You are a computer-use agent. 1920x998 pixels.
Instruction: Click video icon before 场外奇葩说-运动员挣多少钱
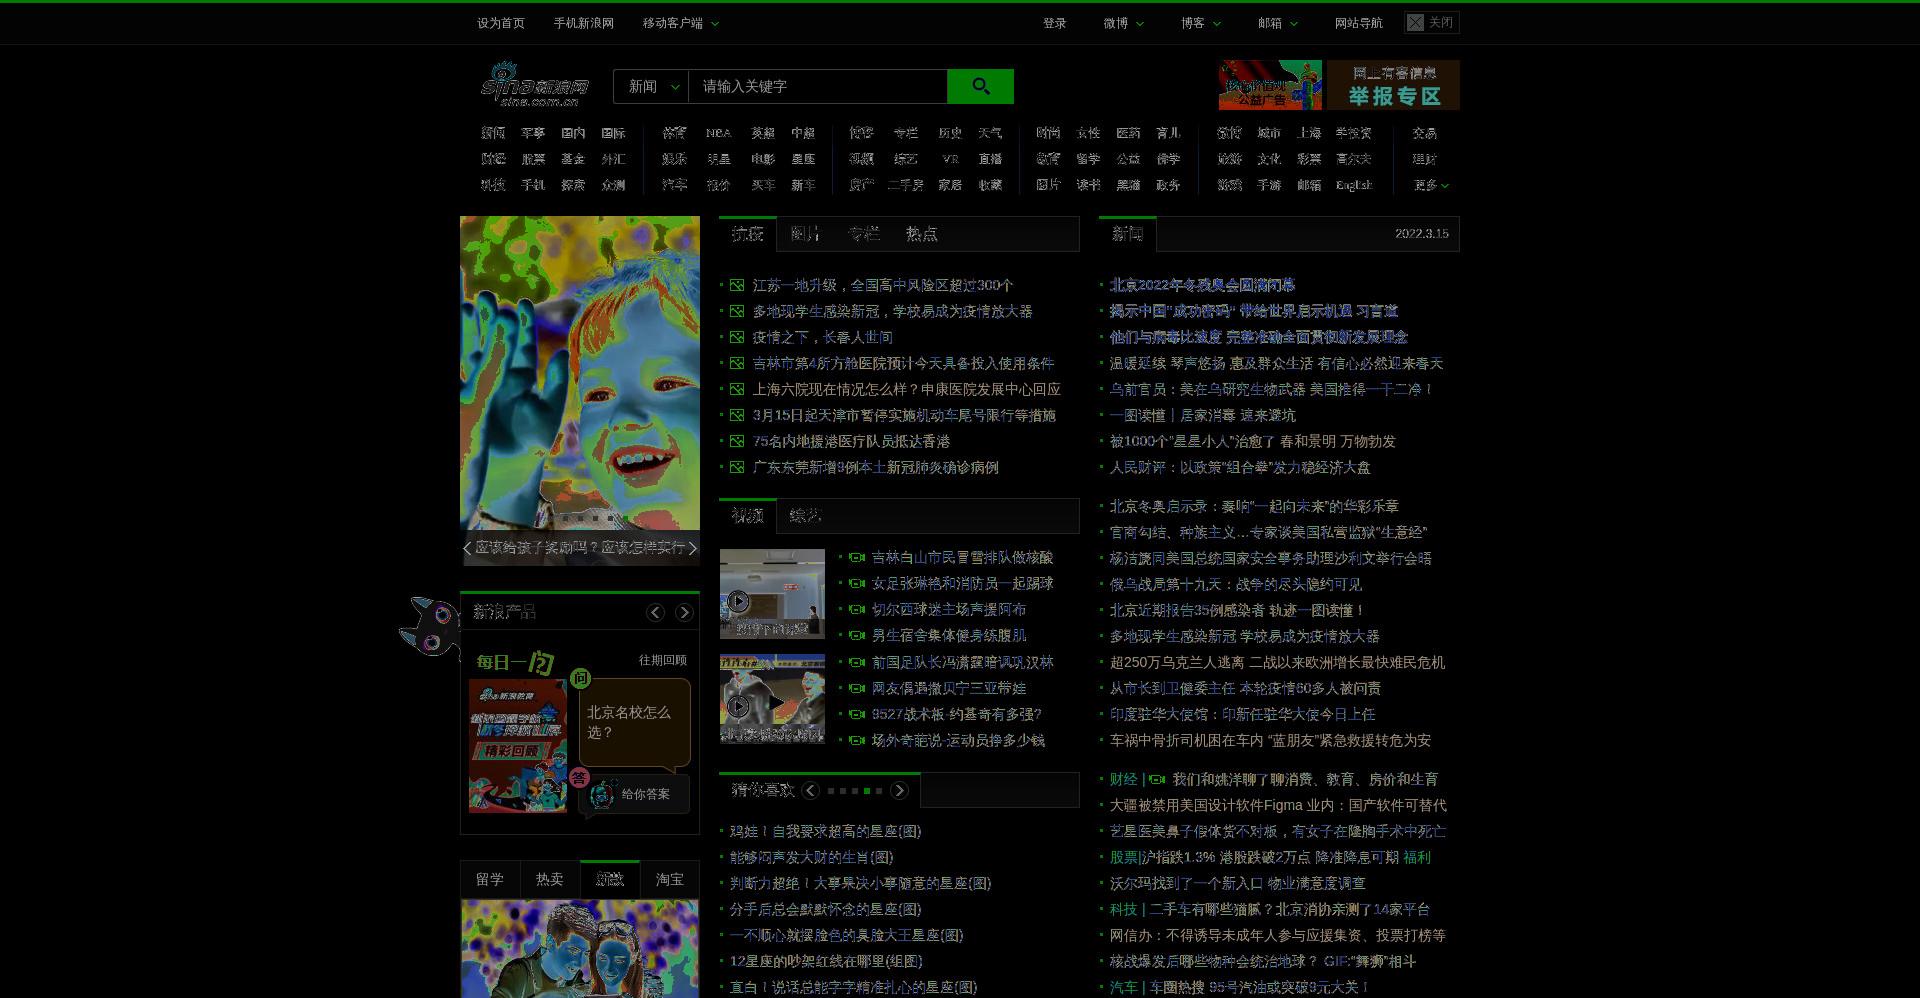857,740
